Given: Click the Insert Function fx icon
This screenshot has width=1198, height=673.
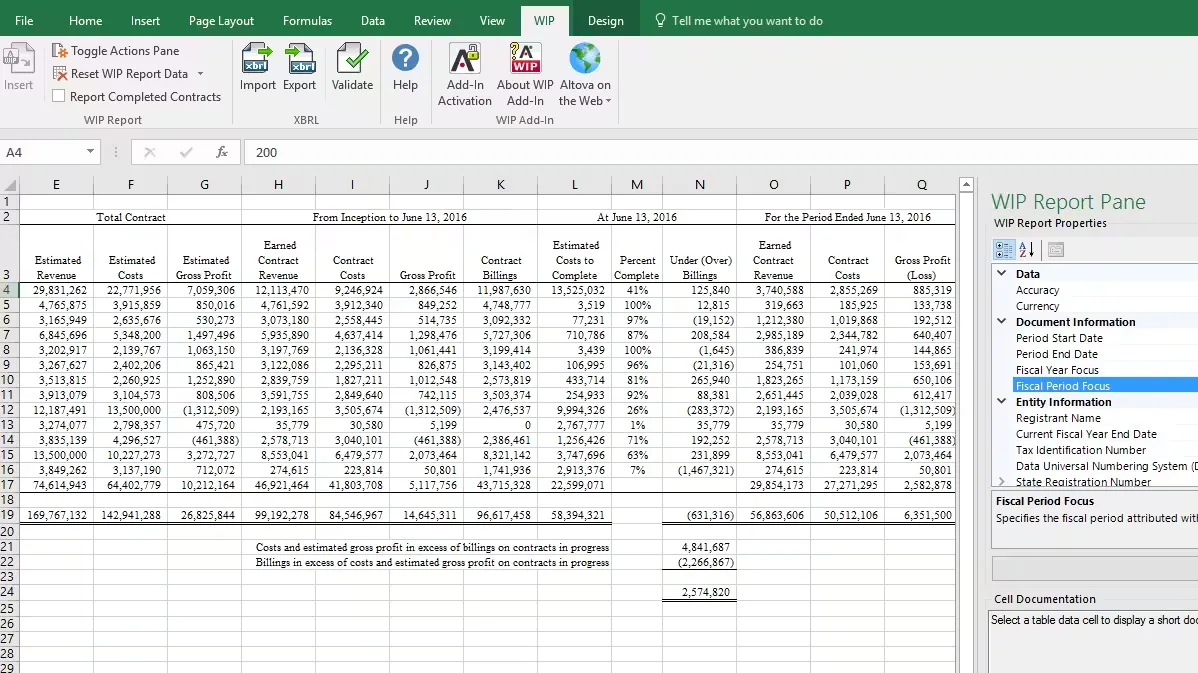Looking at the screenshot, I should coord(222,152).
